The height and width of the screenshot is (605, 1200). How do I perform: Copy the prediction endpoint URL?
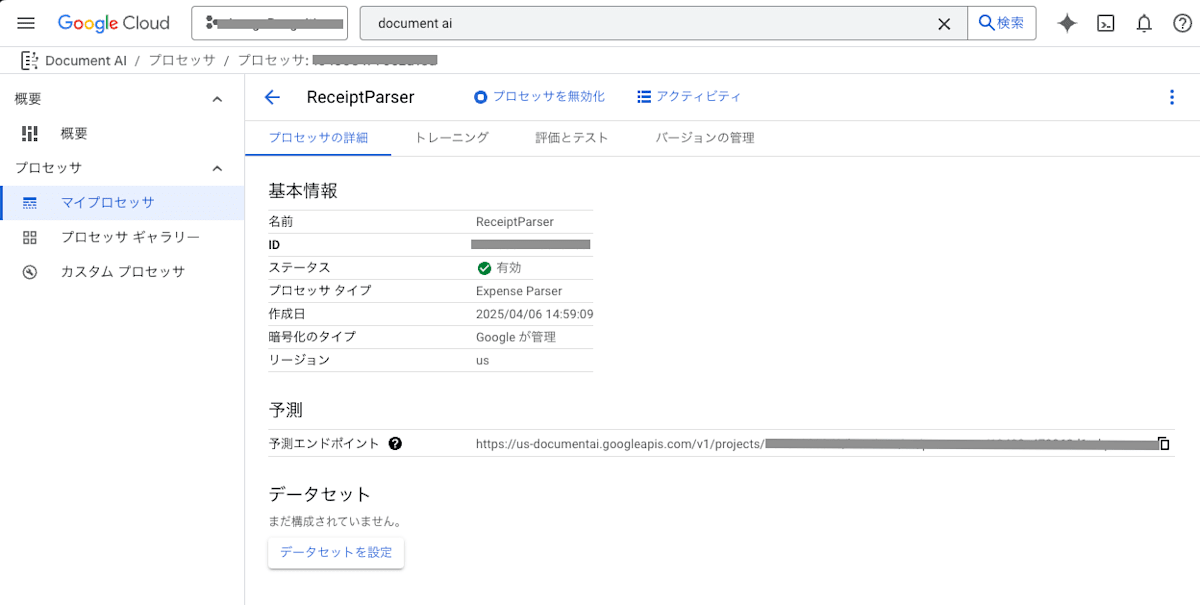[x=1164, y=443]
